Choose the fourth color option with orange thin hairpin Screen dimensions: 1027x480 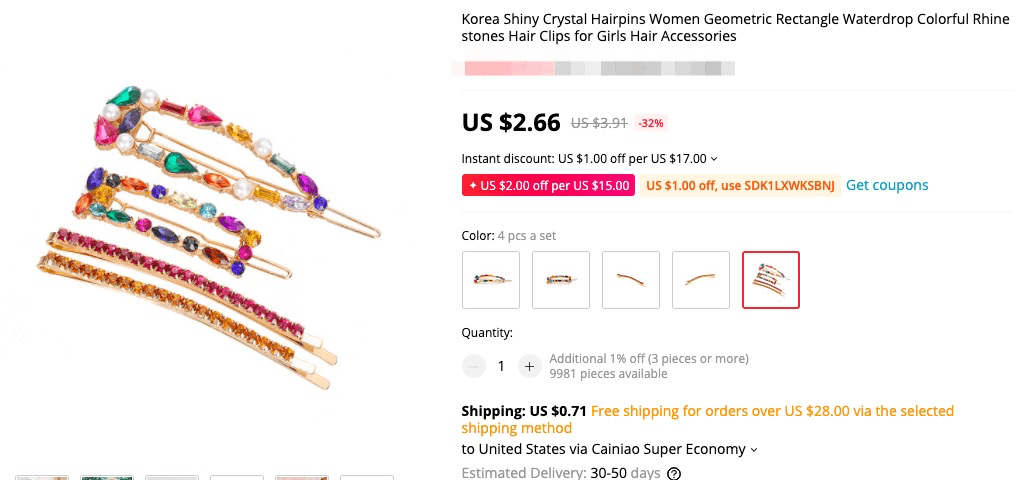pos(701,280)
